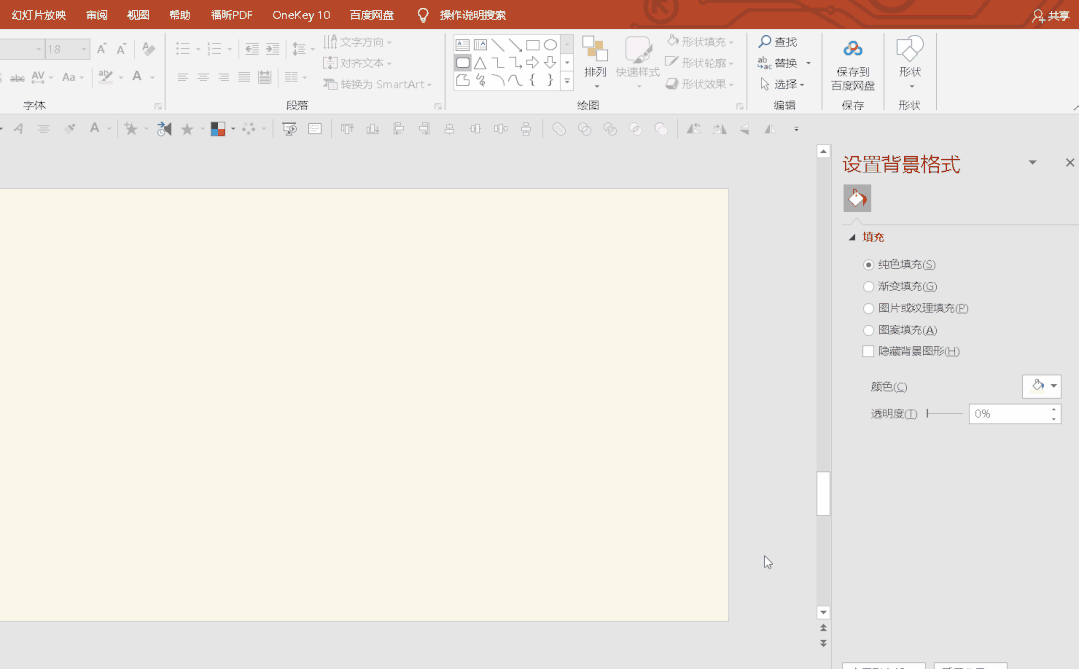The height and width of the screenshot is (669, 1079).
Task: Select the right arrow shape
Action: [533, 63]
